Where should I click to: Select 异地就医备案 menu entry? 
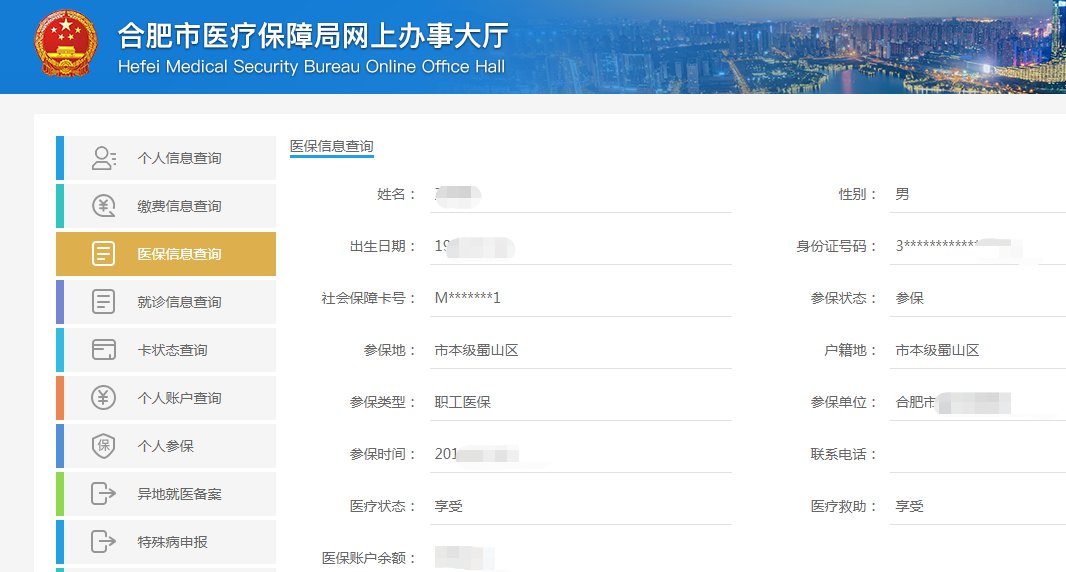tap(179, 494)
